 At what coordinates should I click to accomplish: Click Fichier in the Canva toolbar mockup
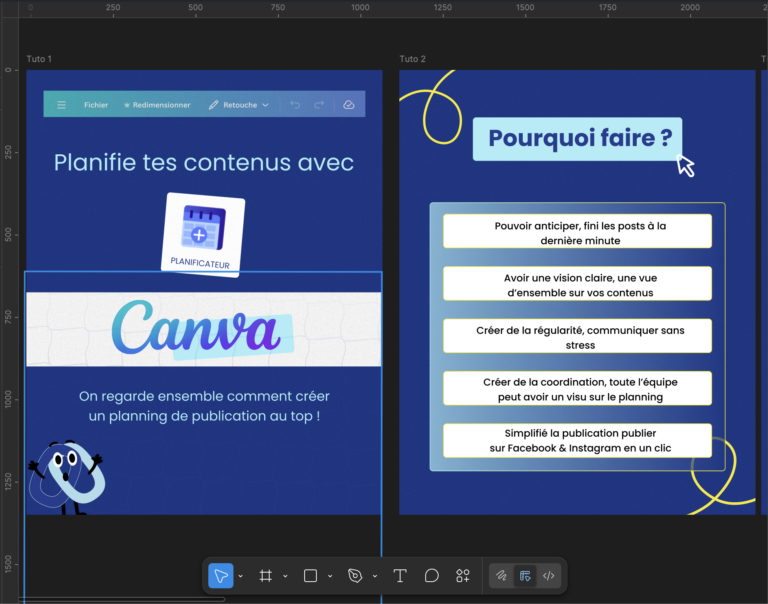point(96,105)
